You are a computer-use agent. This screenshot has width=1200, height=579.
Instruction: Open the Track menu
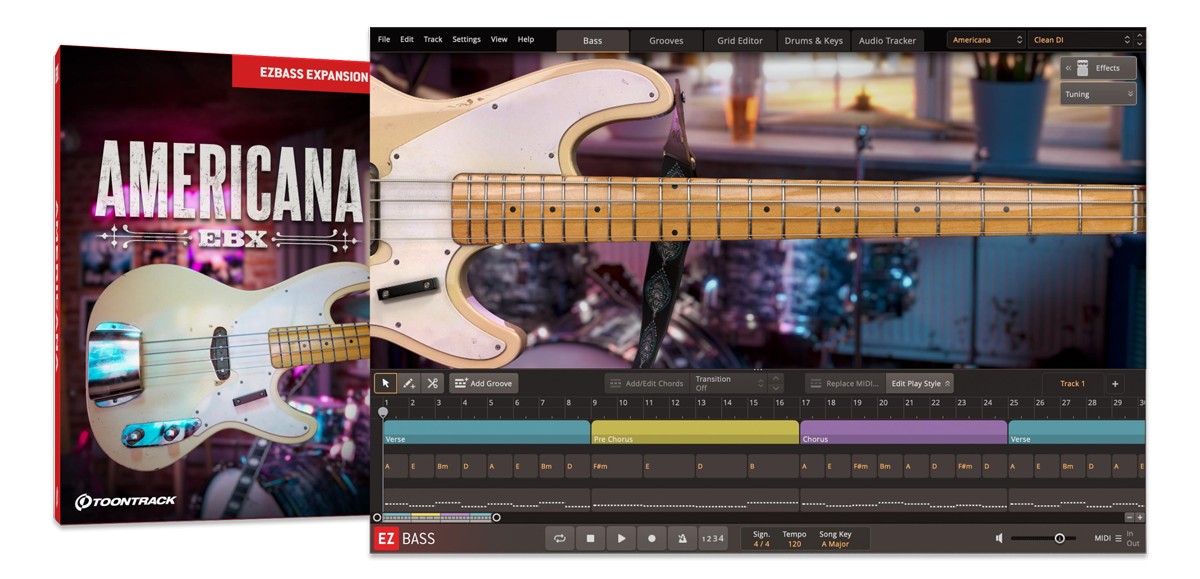(433, 40)
